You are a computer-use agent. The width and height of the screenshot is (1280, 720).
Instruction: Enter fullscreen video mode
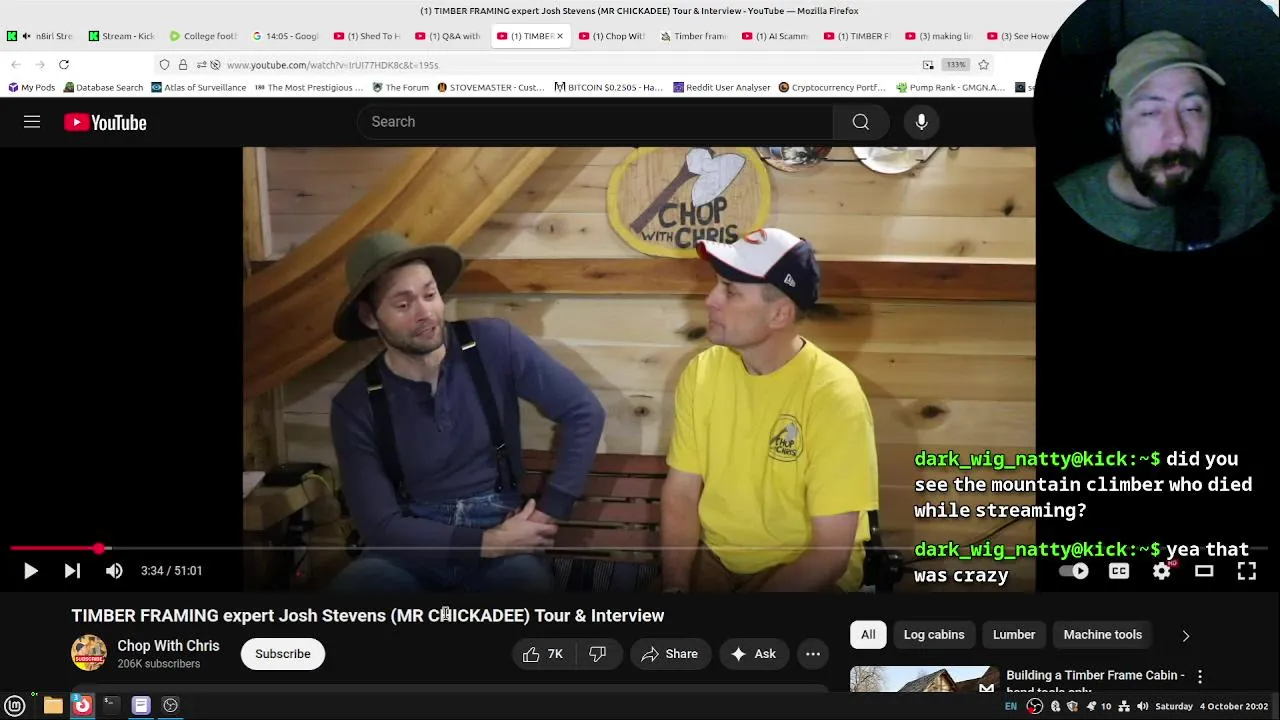click(x=1247, y=571)
